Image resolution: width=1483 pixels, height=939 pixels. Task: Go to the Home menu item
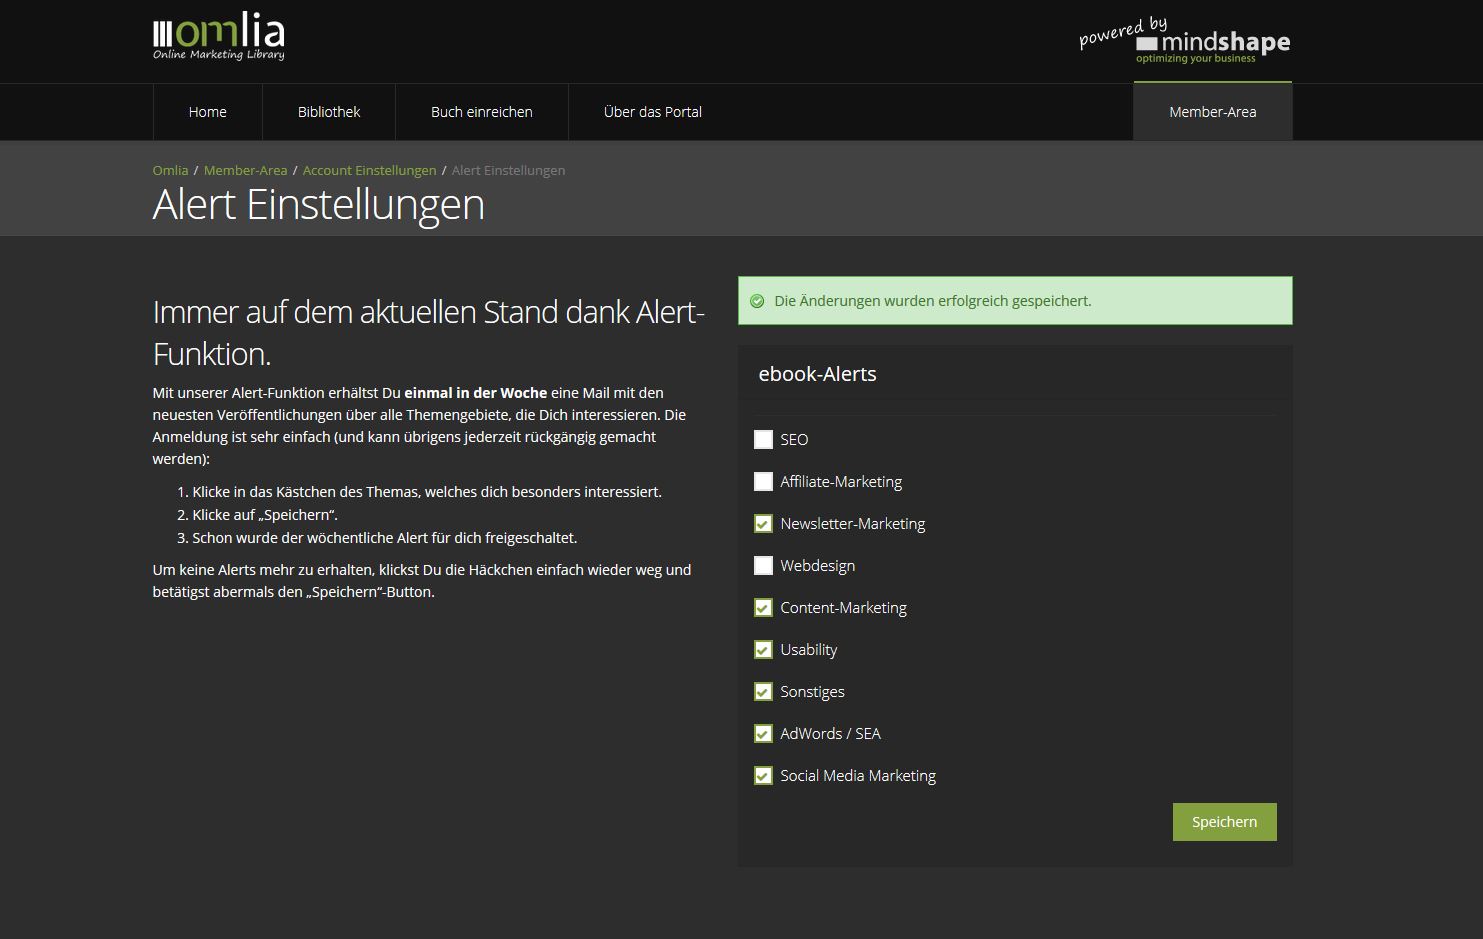point(208,112)
